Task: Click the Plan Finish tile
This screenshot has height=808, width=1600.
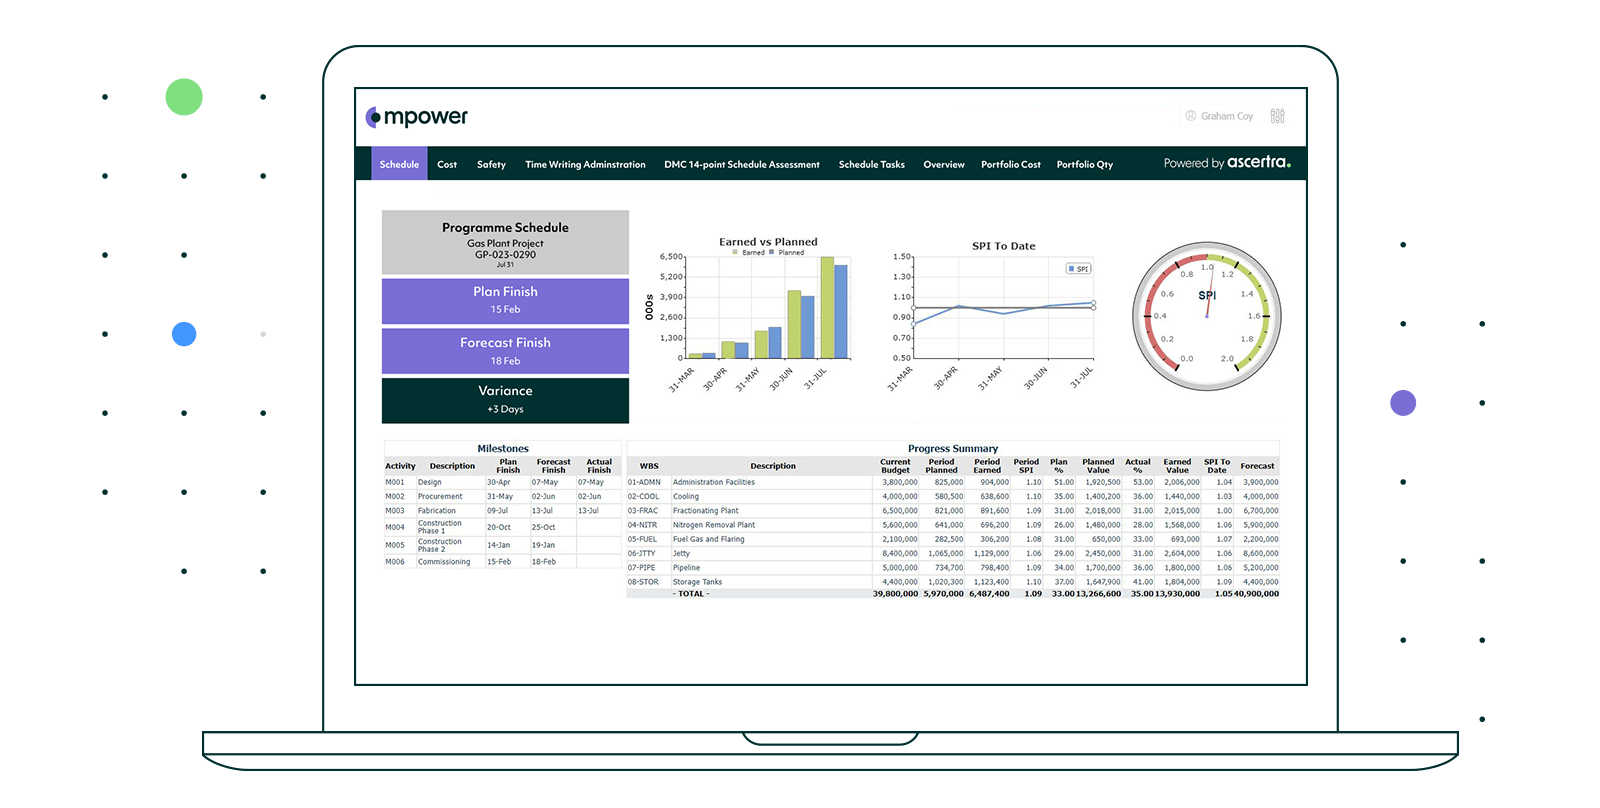Action: (x=505, y=300)
